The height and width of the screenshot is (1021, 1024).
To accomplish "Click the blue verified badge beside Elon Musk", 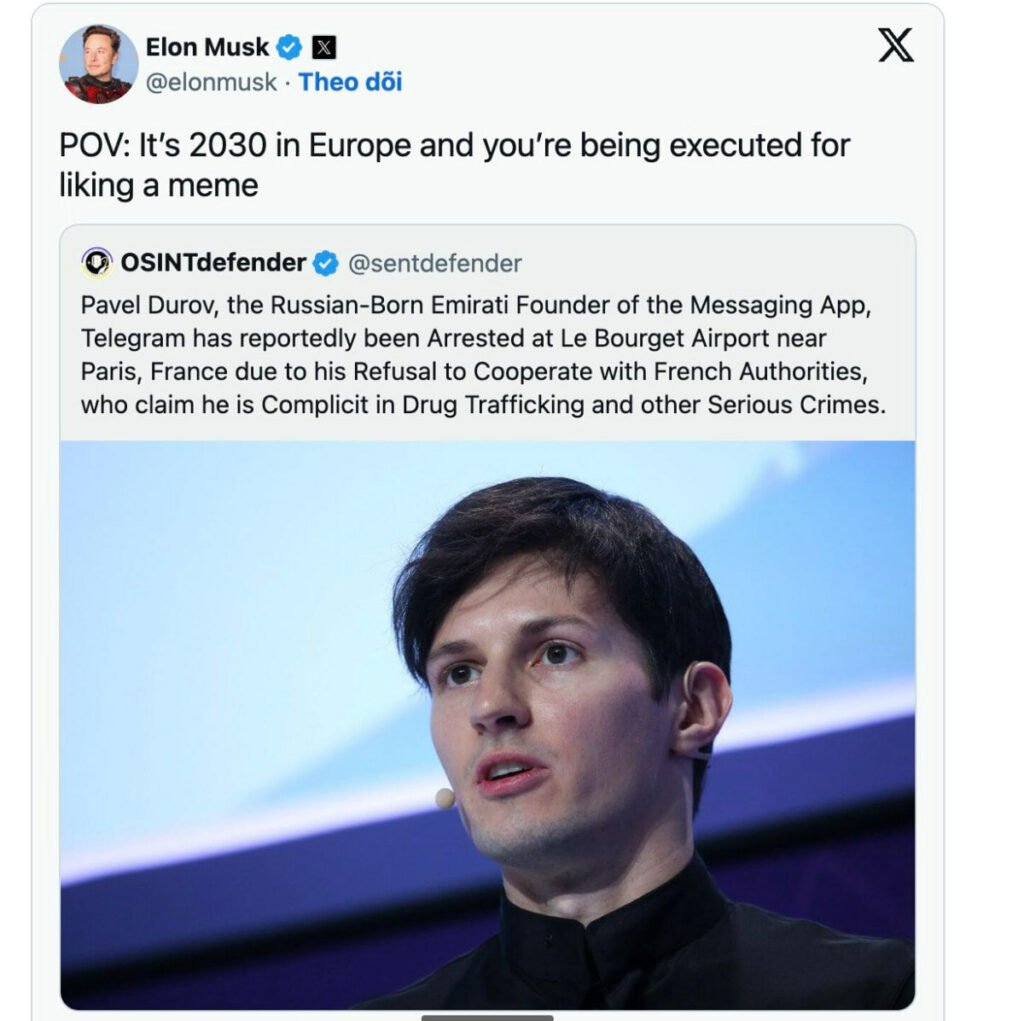I will point(289,47).
